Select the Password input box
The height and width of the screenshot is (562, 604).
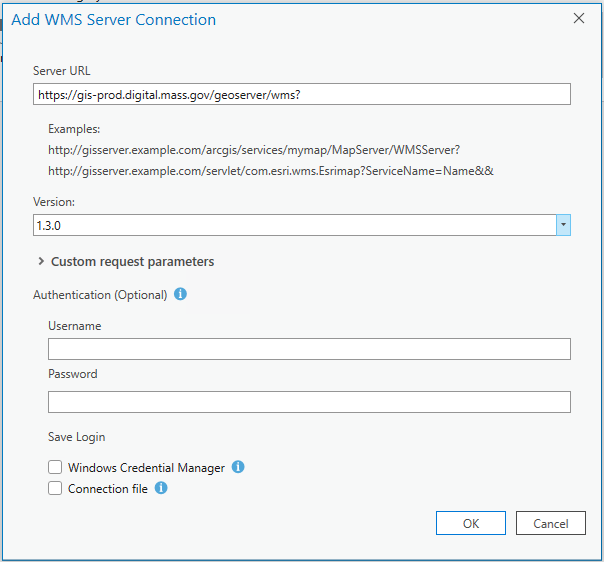309,402
